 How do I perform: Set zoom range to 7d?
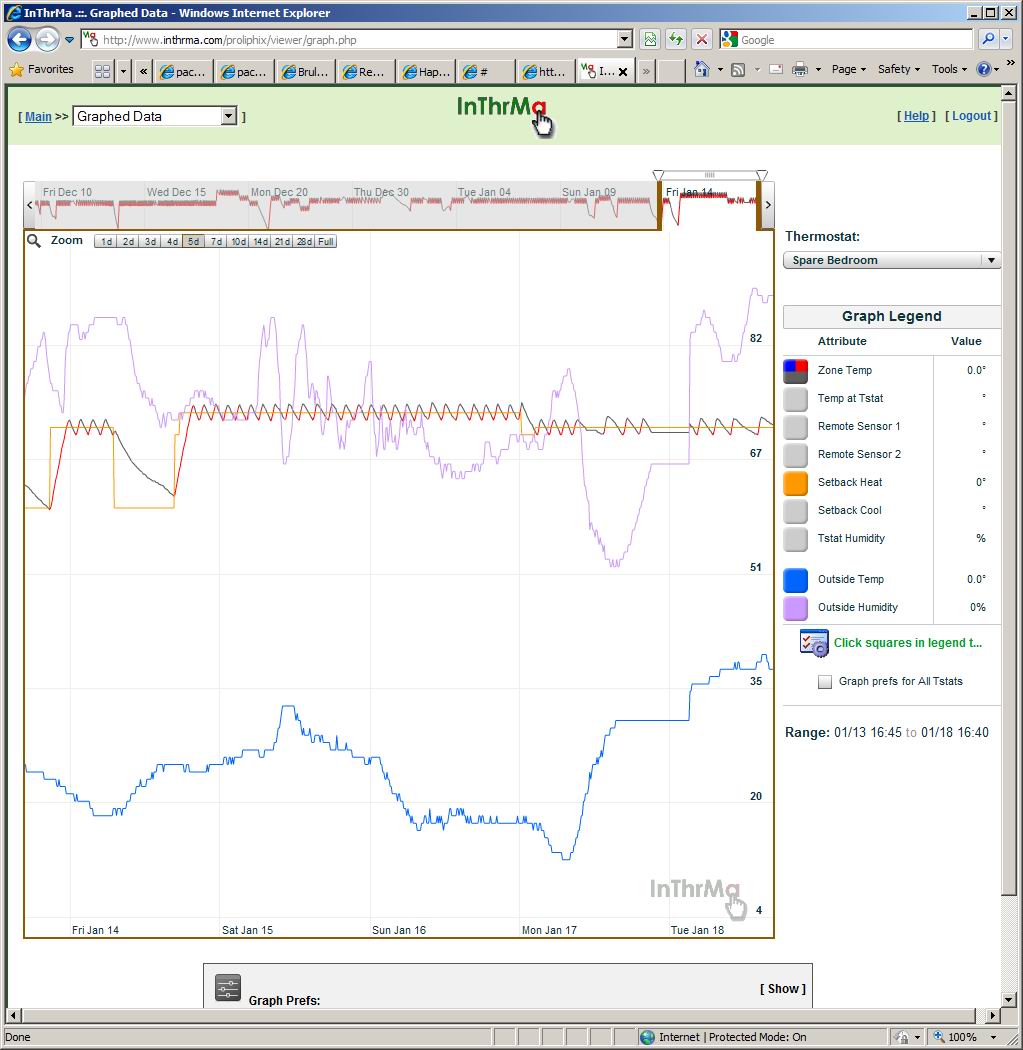click(215, 241)
